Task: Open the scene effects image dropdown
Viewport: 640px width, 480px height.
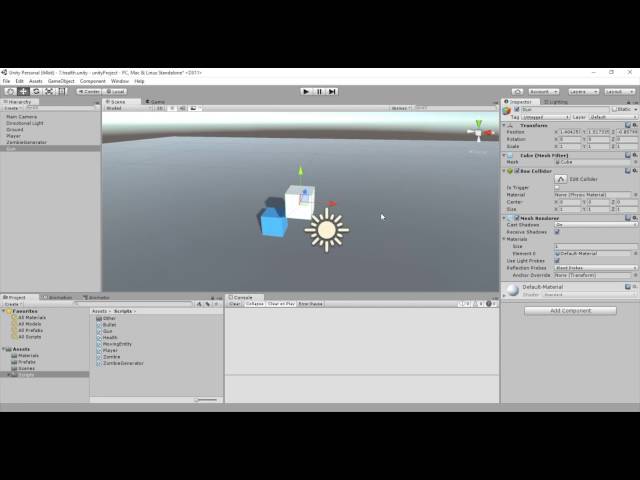Action: 195,108
